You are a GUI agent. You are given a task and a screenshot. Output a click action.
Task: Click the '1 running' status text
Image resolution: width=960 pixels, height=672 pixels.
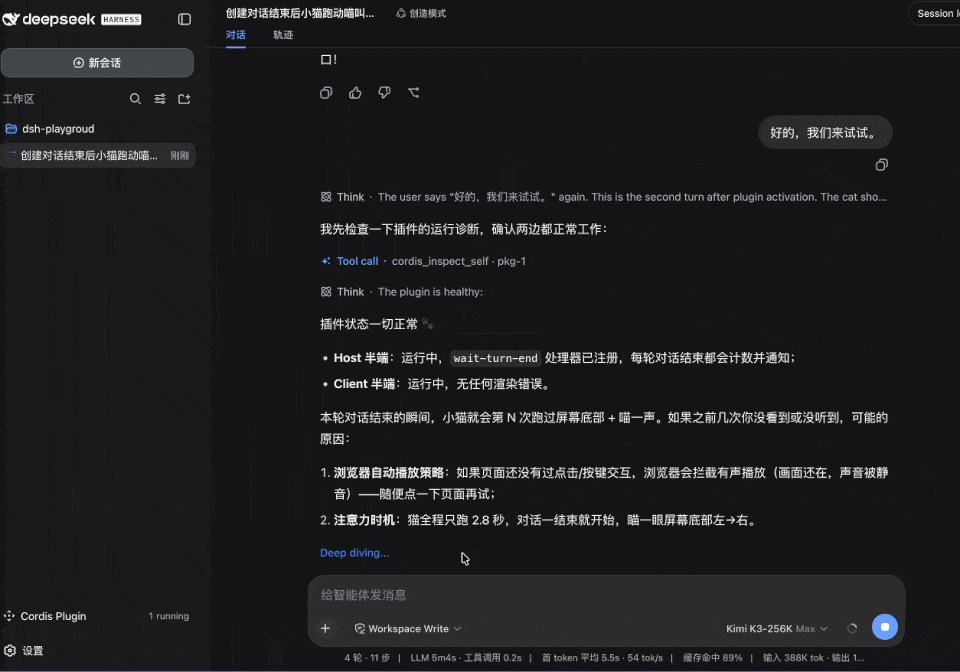click(x=168, y=616)
